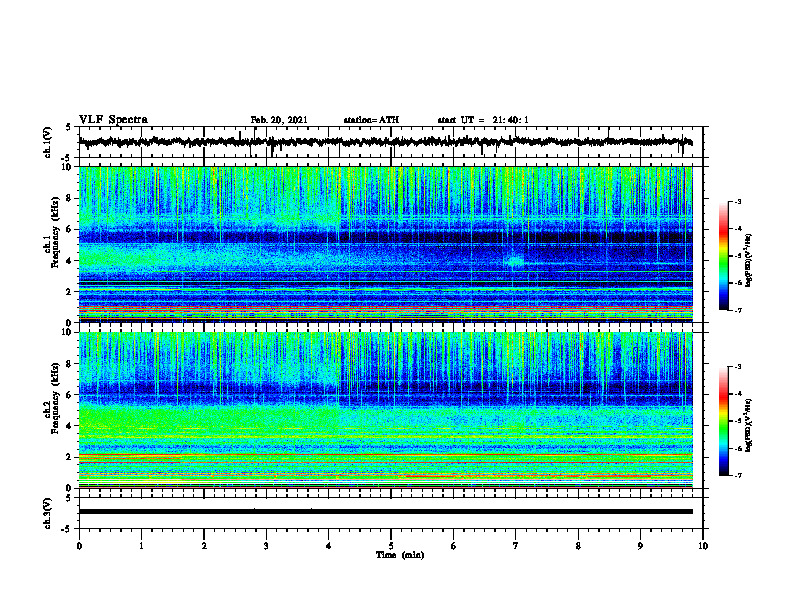Click the log(PSD) label beside ch.2 color bar
This screenshot has height=612, width=792.
click(x=749, y=424)
